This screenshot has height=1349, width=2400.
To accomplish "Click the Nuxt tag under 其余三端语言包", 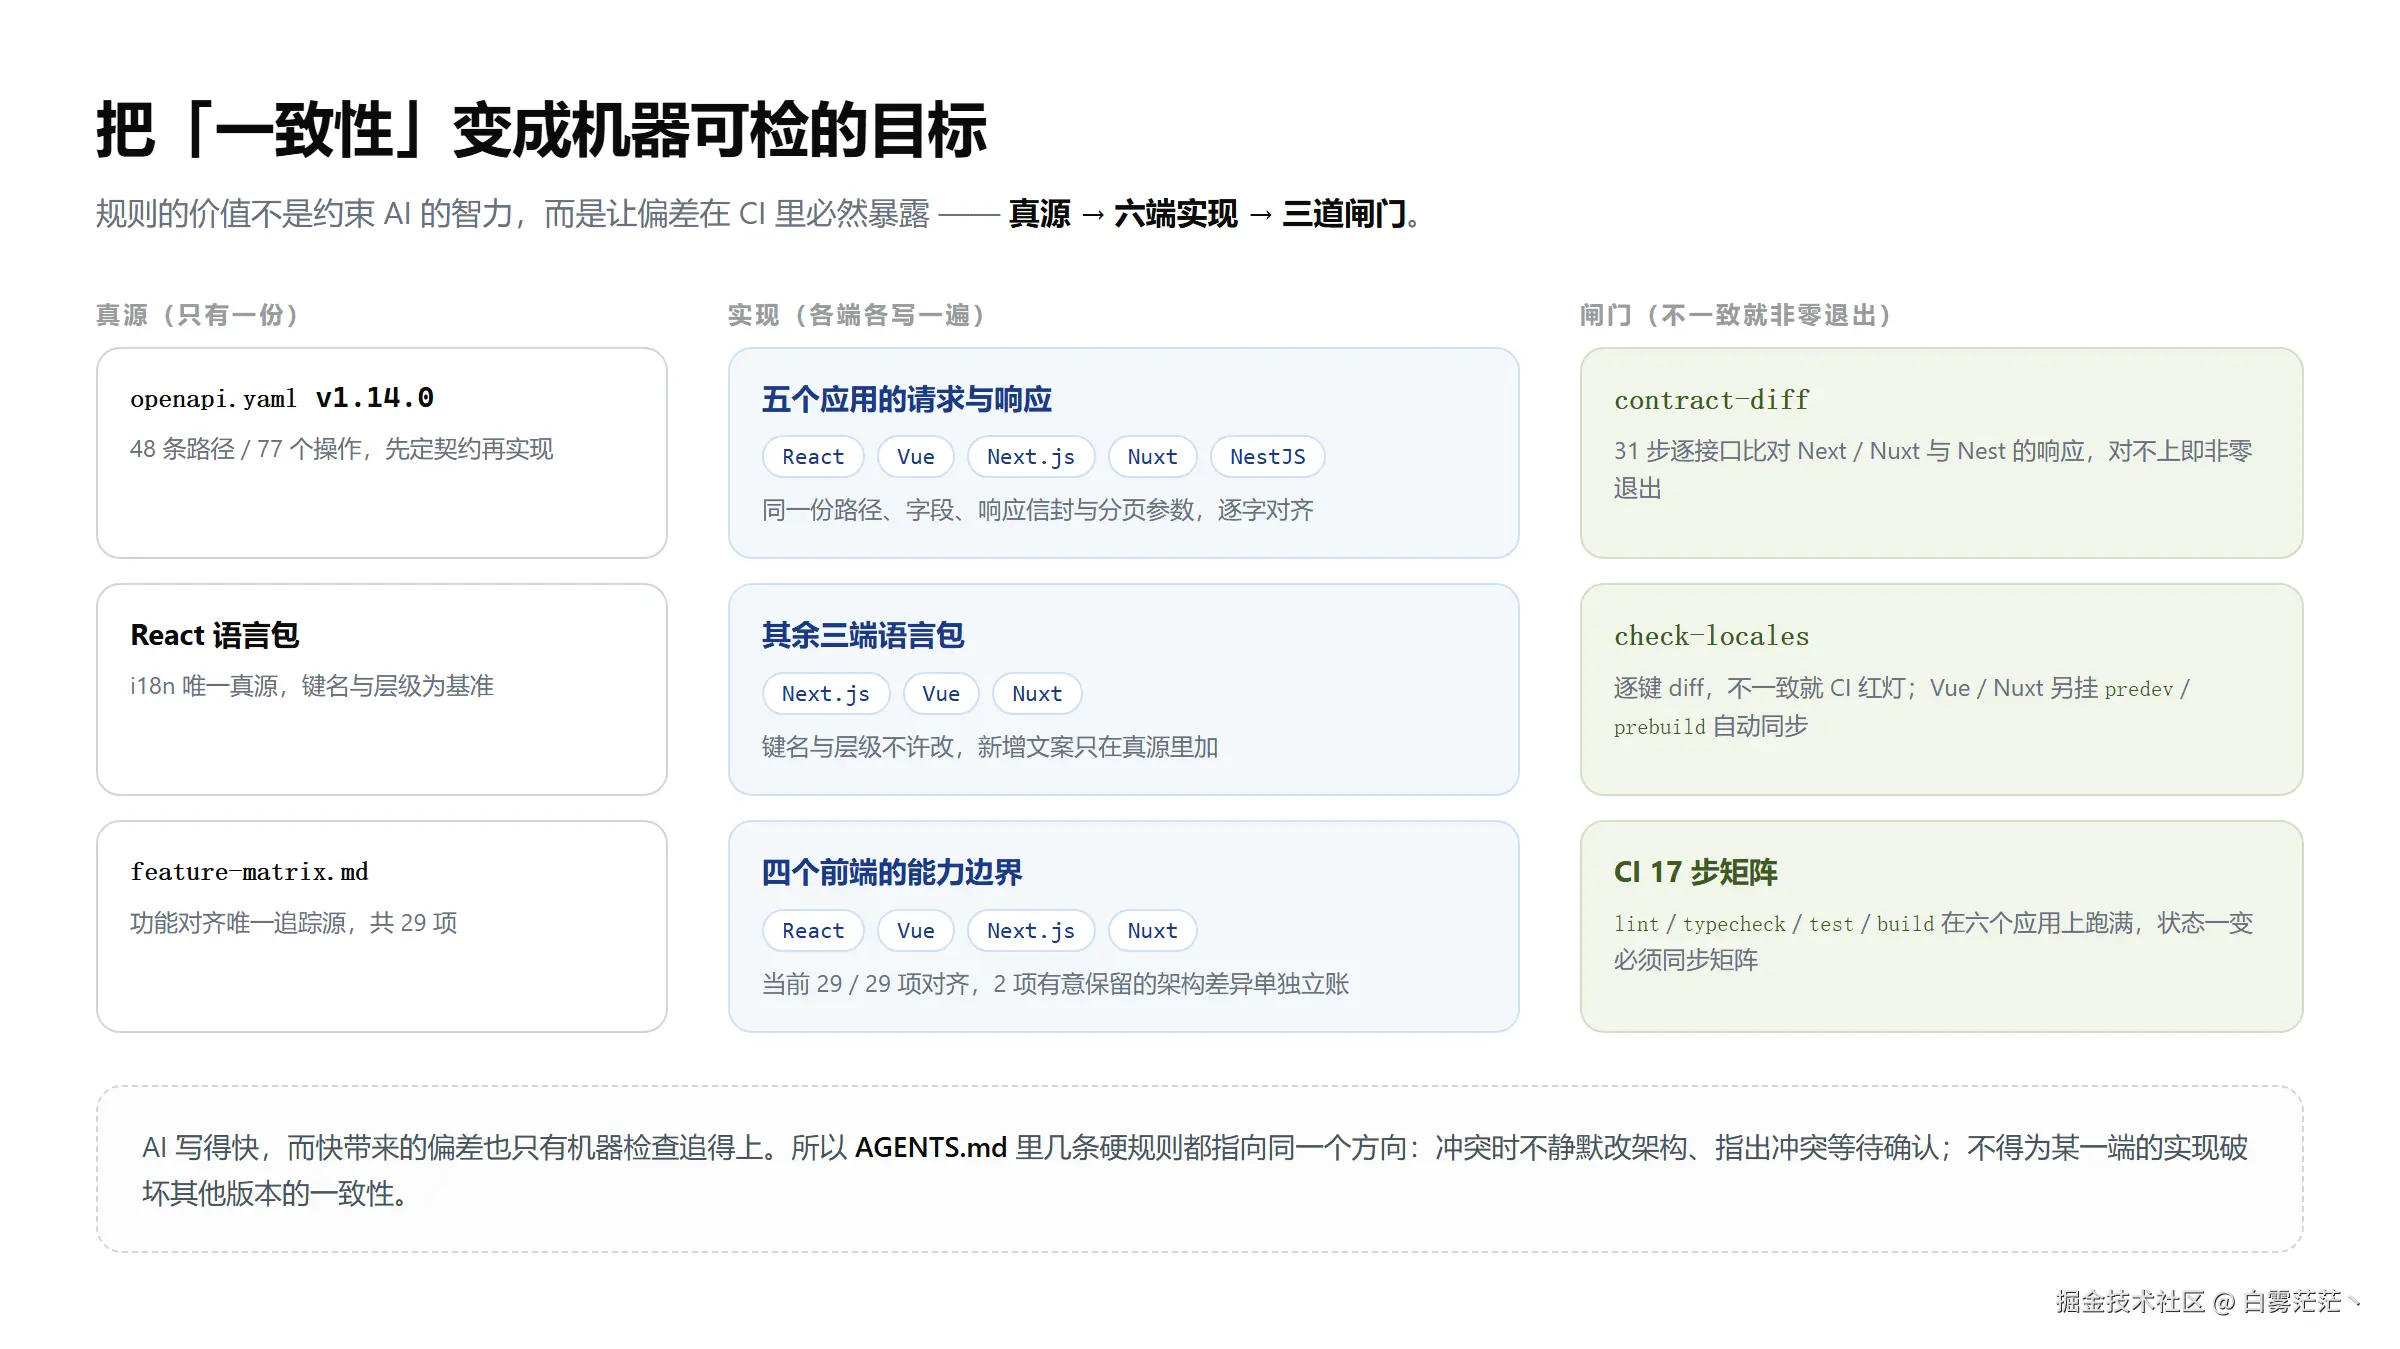I will click(x=1037, y=694).
